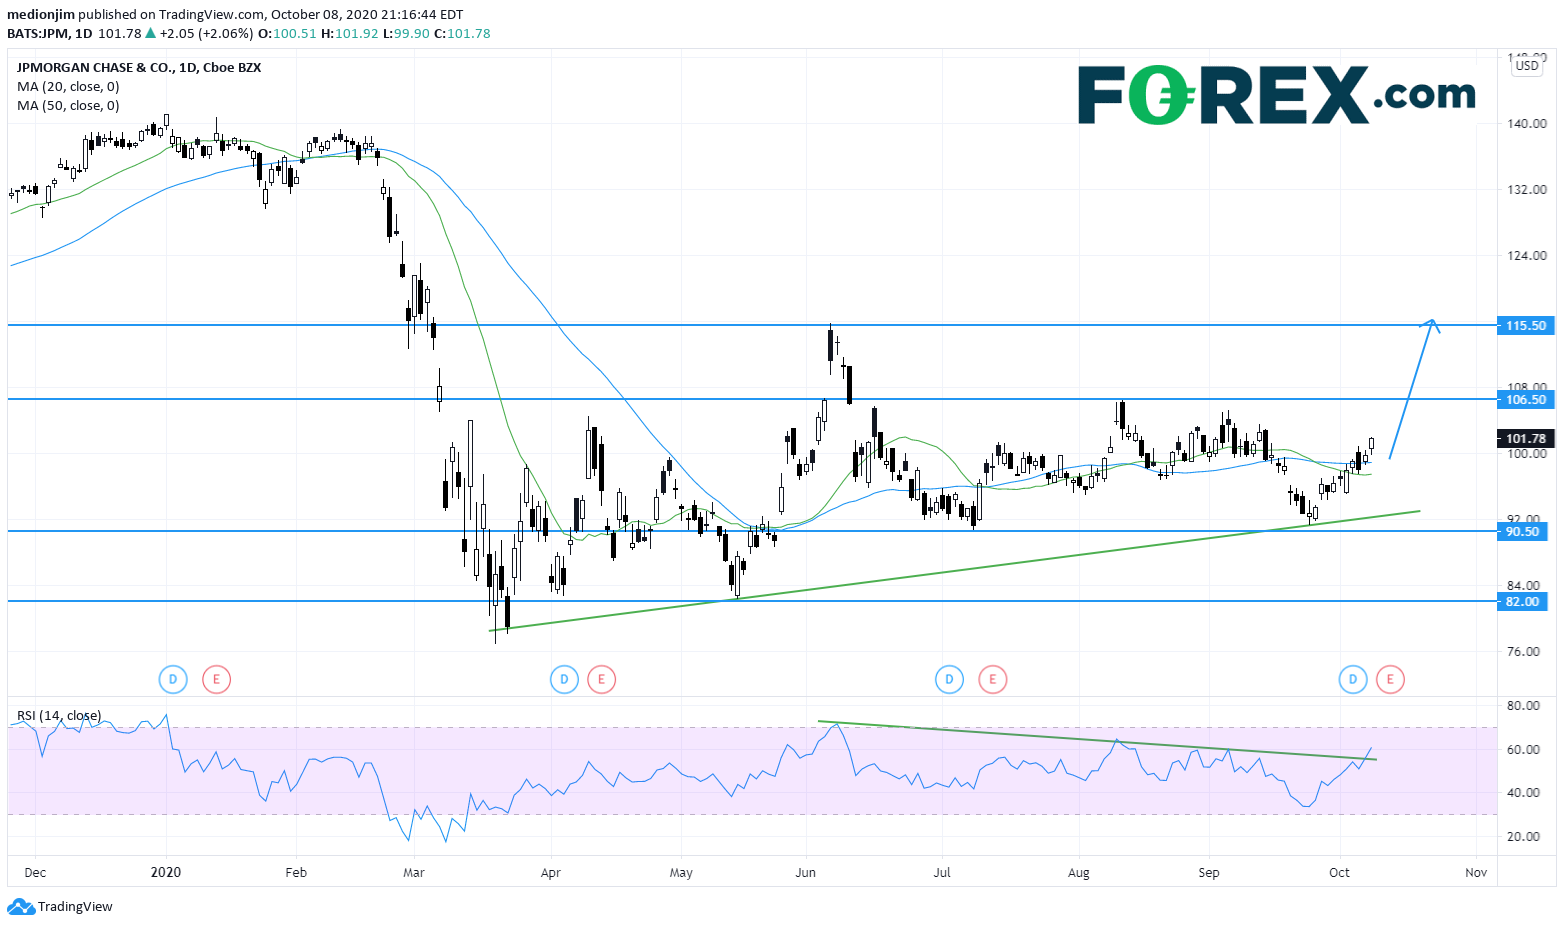The width and height of the screenshot is (1564, 927).
Task: Select the current price label 101.78
Action: 1525,438
